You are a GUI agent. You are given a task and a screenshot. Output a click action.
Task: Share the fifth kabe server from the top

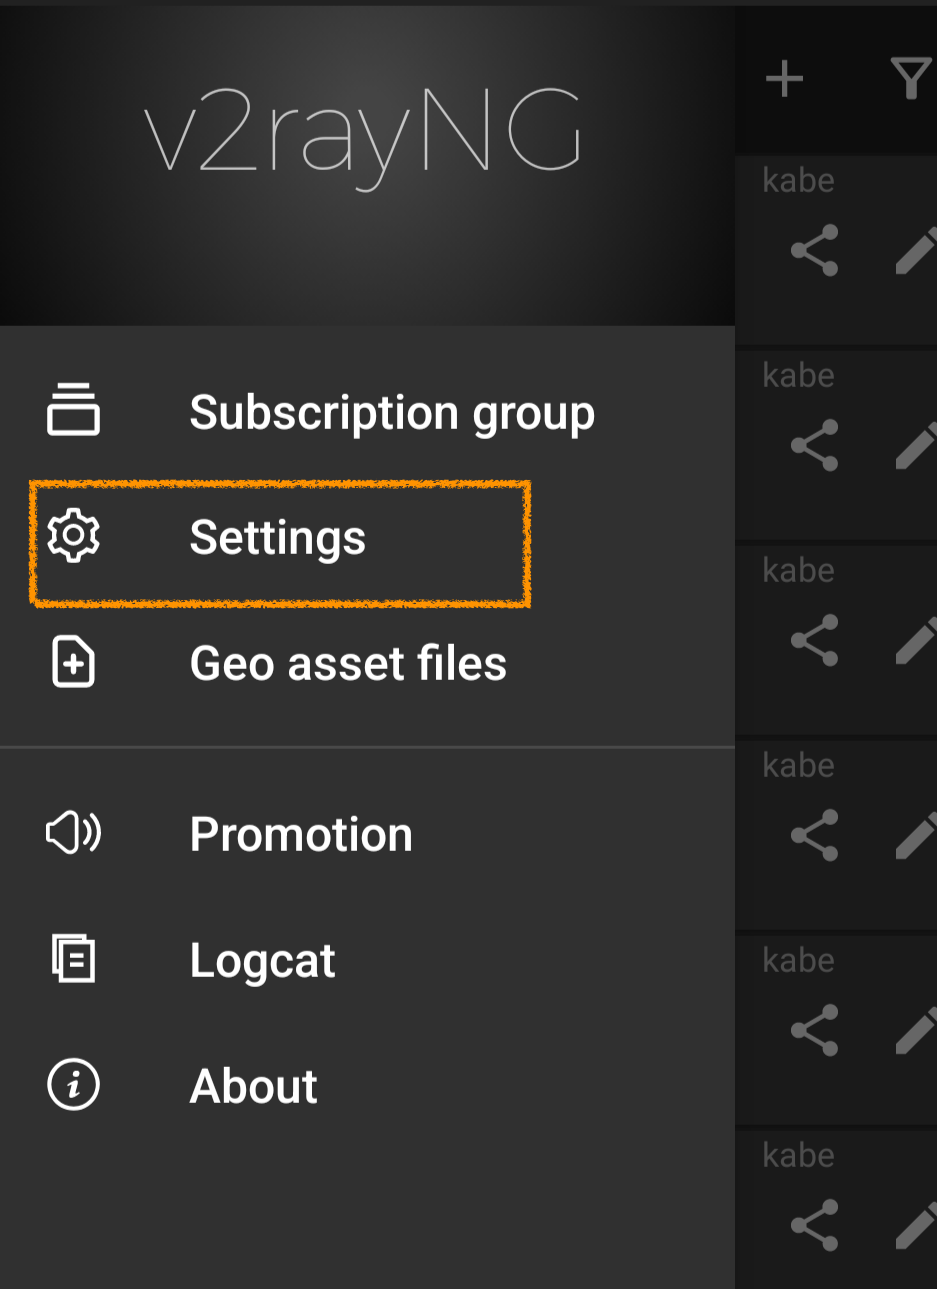tap(815, 1030)
